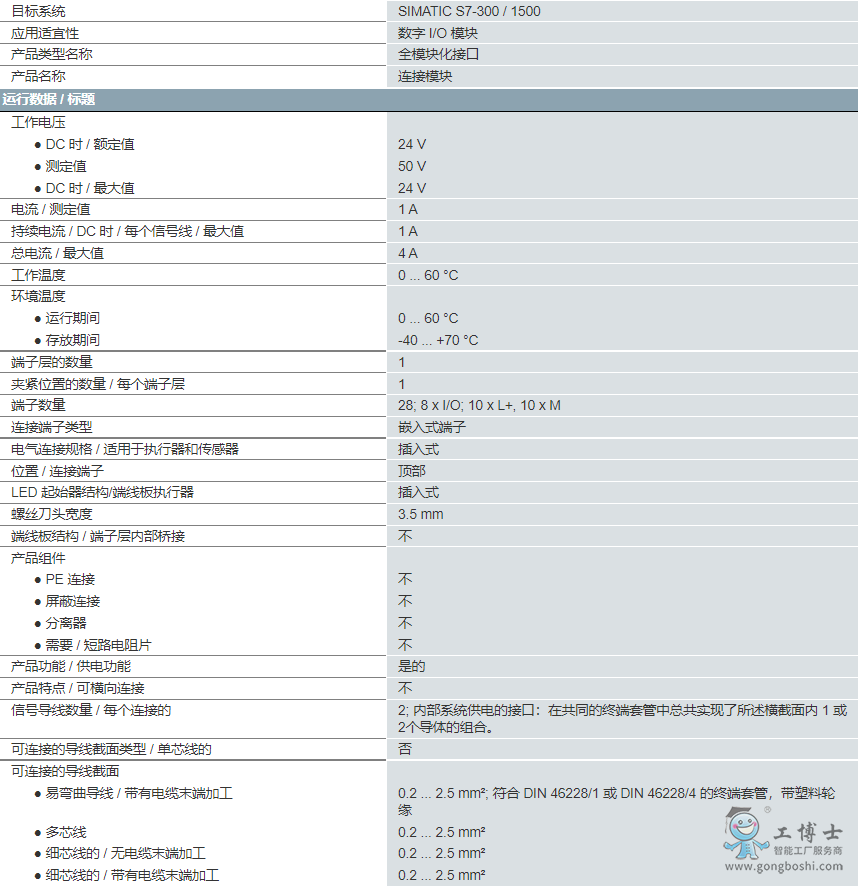Image resolution: width=858 pixels, height=886 pixels.
Task: Select the DC 时 / 额定值 row label
Action: point(90,144)
